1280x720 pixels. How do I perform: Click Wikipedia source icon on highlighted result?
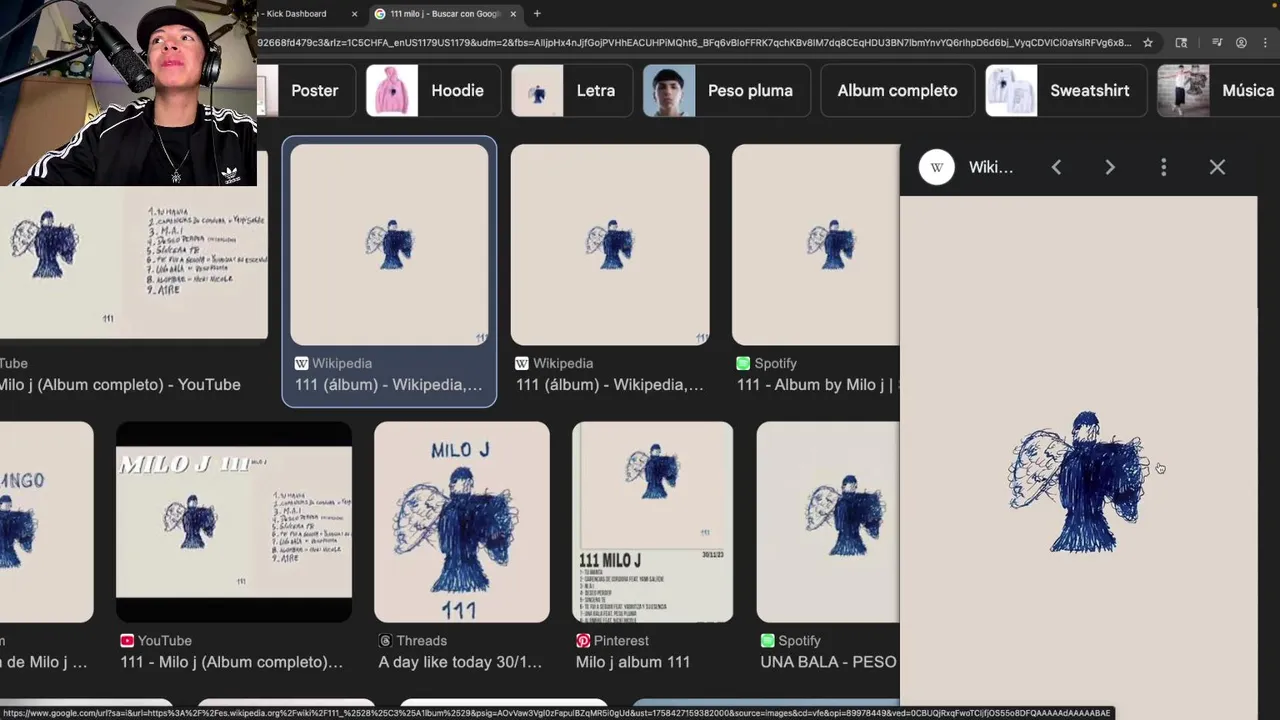click(x=301, y=364)
